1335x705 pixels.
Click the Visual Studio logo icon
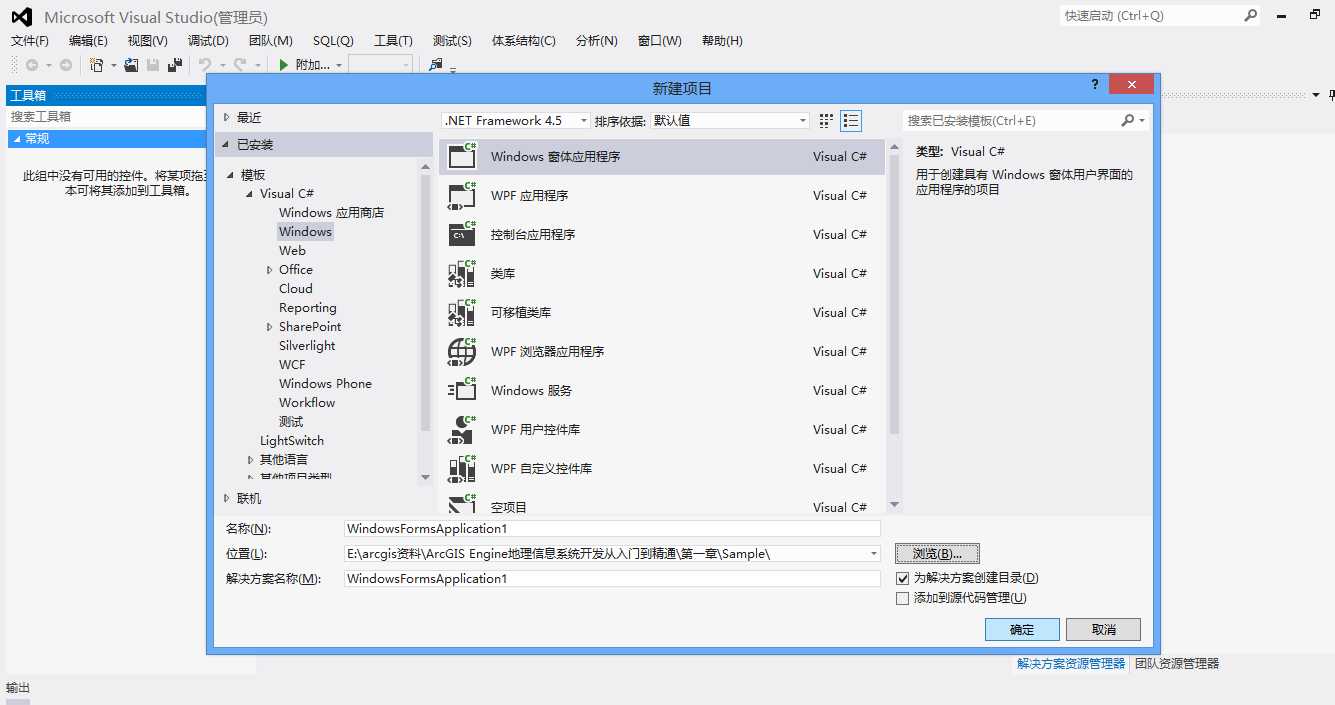(22, 17)
